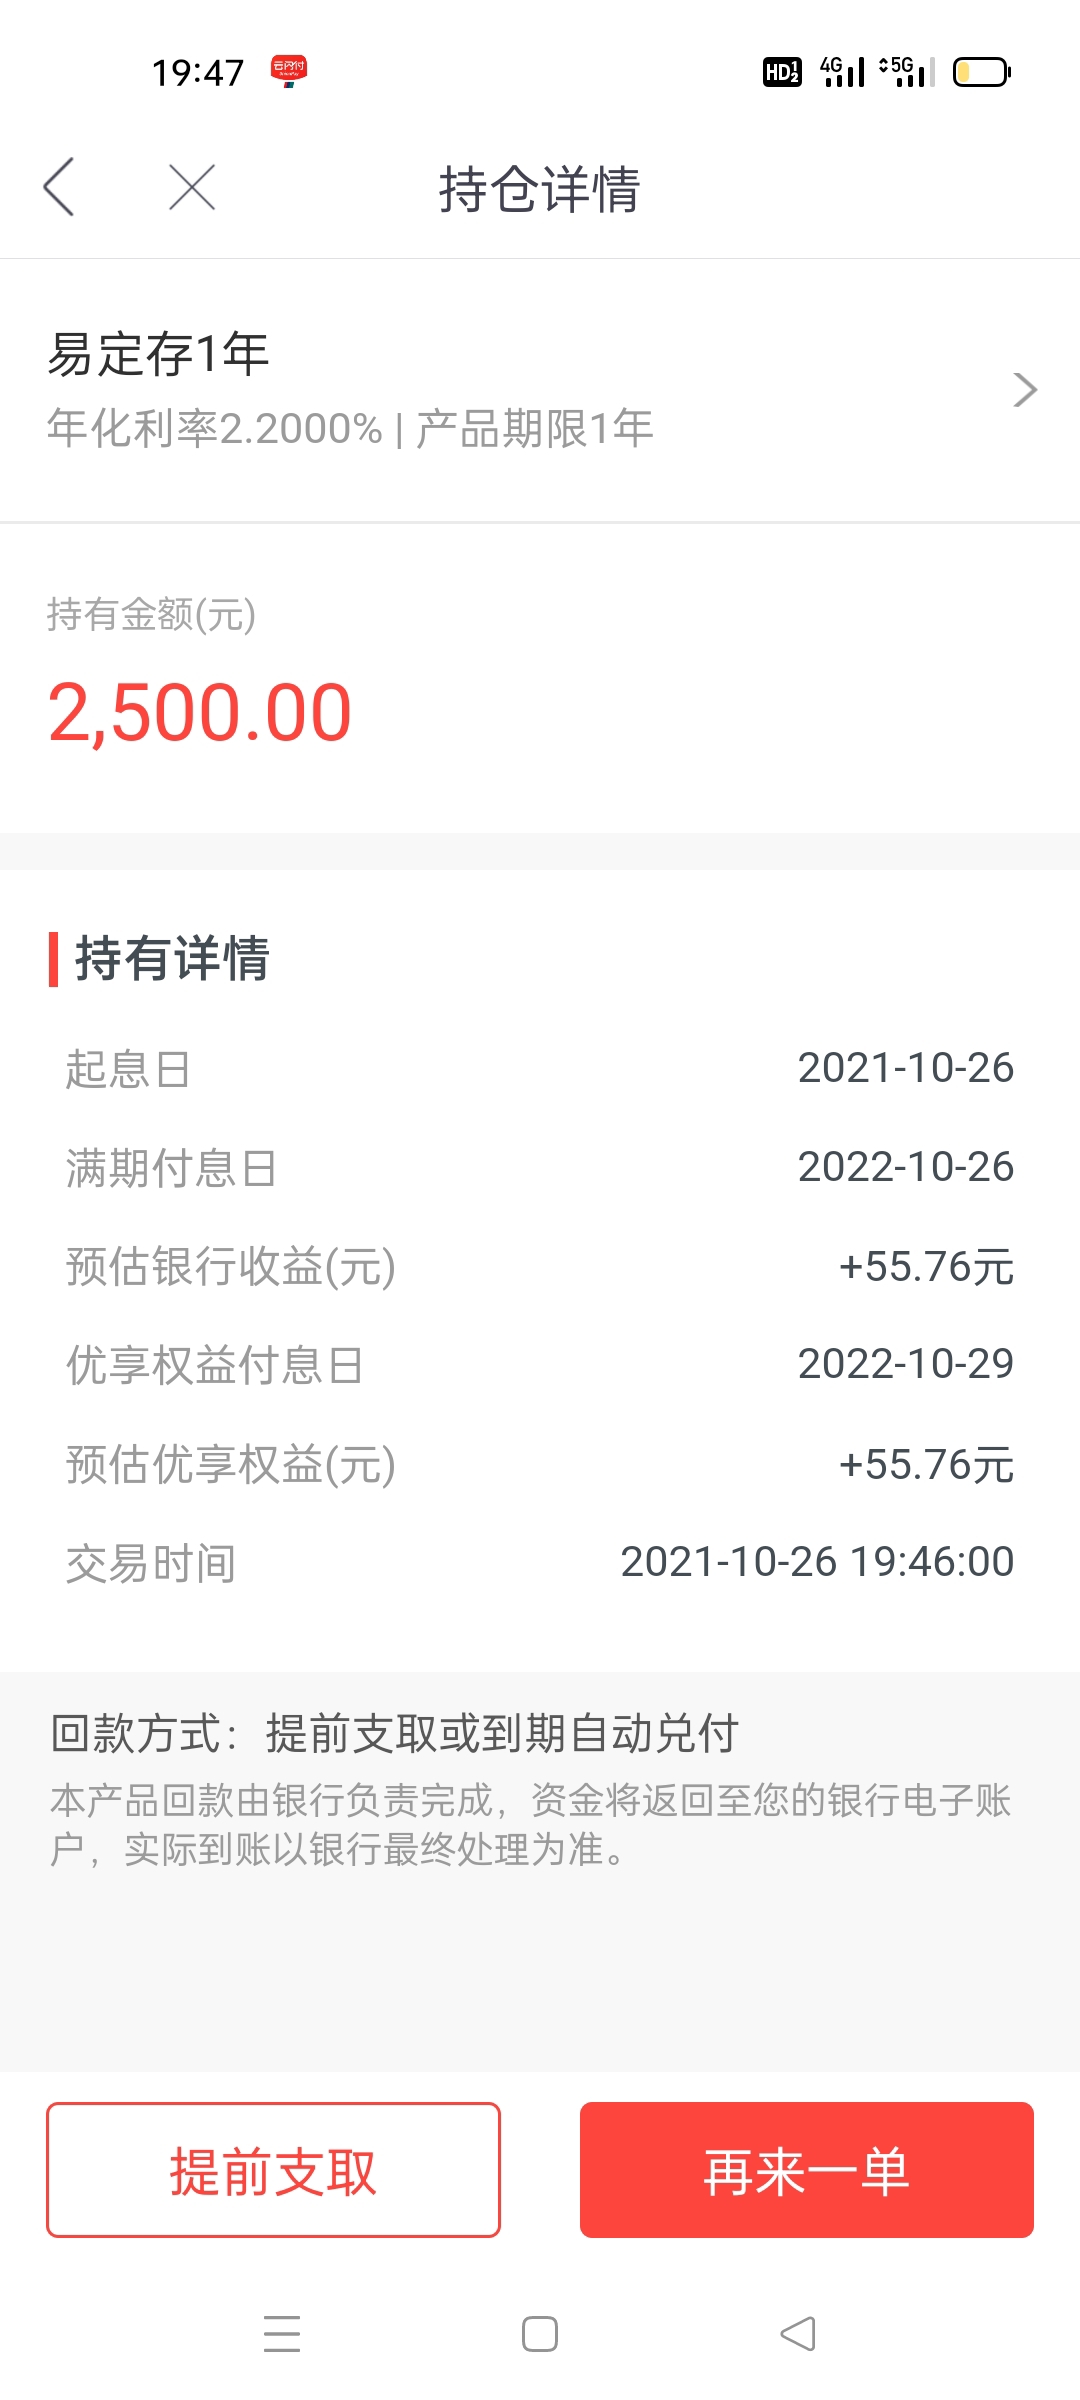Tap the Android home square icon
This screenshot has width=1080, height=2400.
pyautogui.click(x=540, y=2333)
